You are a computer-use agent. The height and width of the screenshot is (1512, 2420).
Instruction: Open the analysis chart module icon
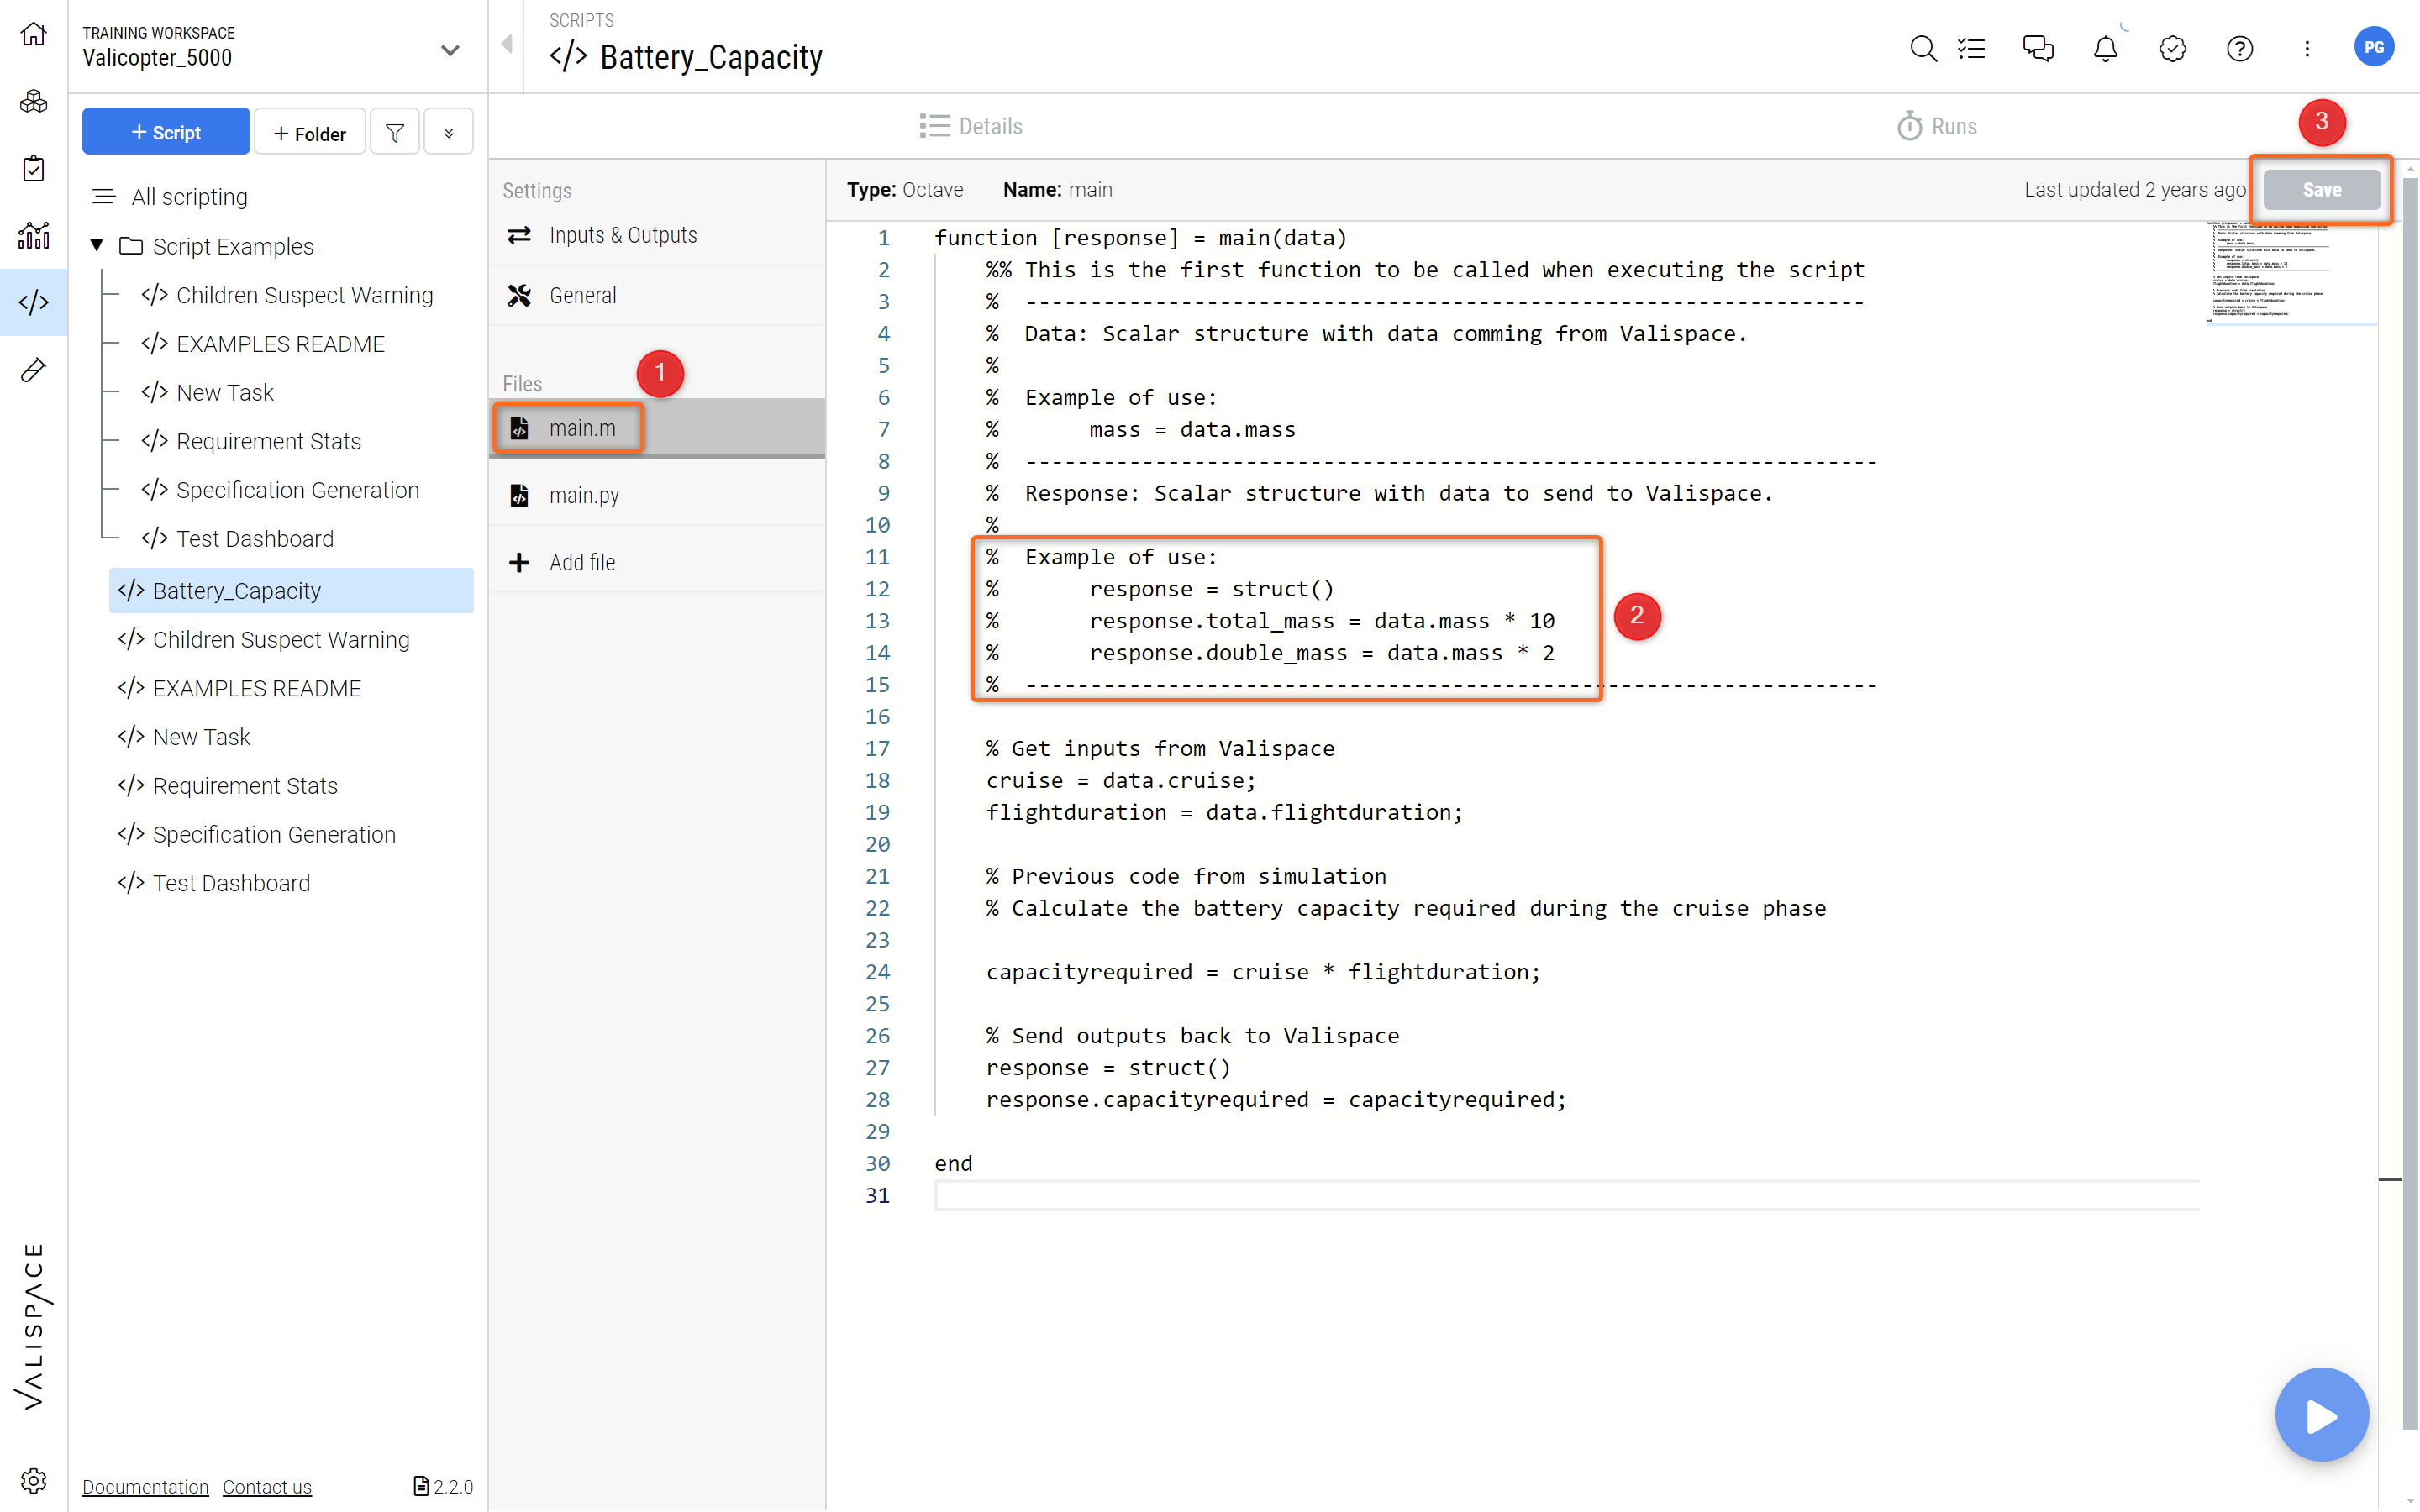[x=33, y=235]
